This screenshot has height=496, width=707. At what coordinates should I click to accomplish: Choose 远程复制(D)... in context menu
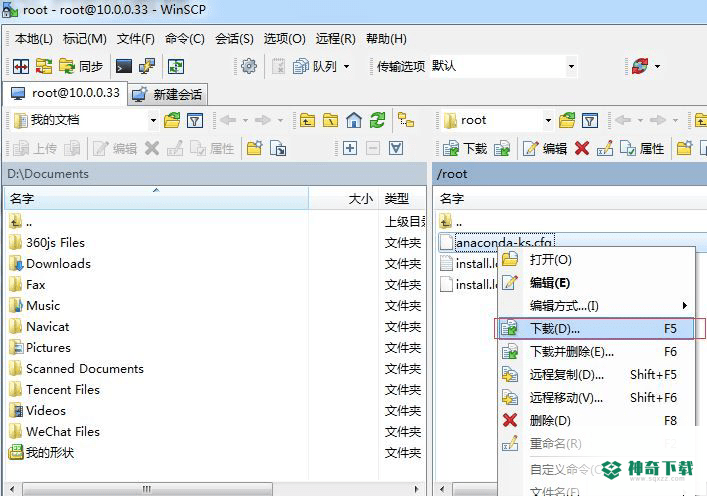click(595, 375)
